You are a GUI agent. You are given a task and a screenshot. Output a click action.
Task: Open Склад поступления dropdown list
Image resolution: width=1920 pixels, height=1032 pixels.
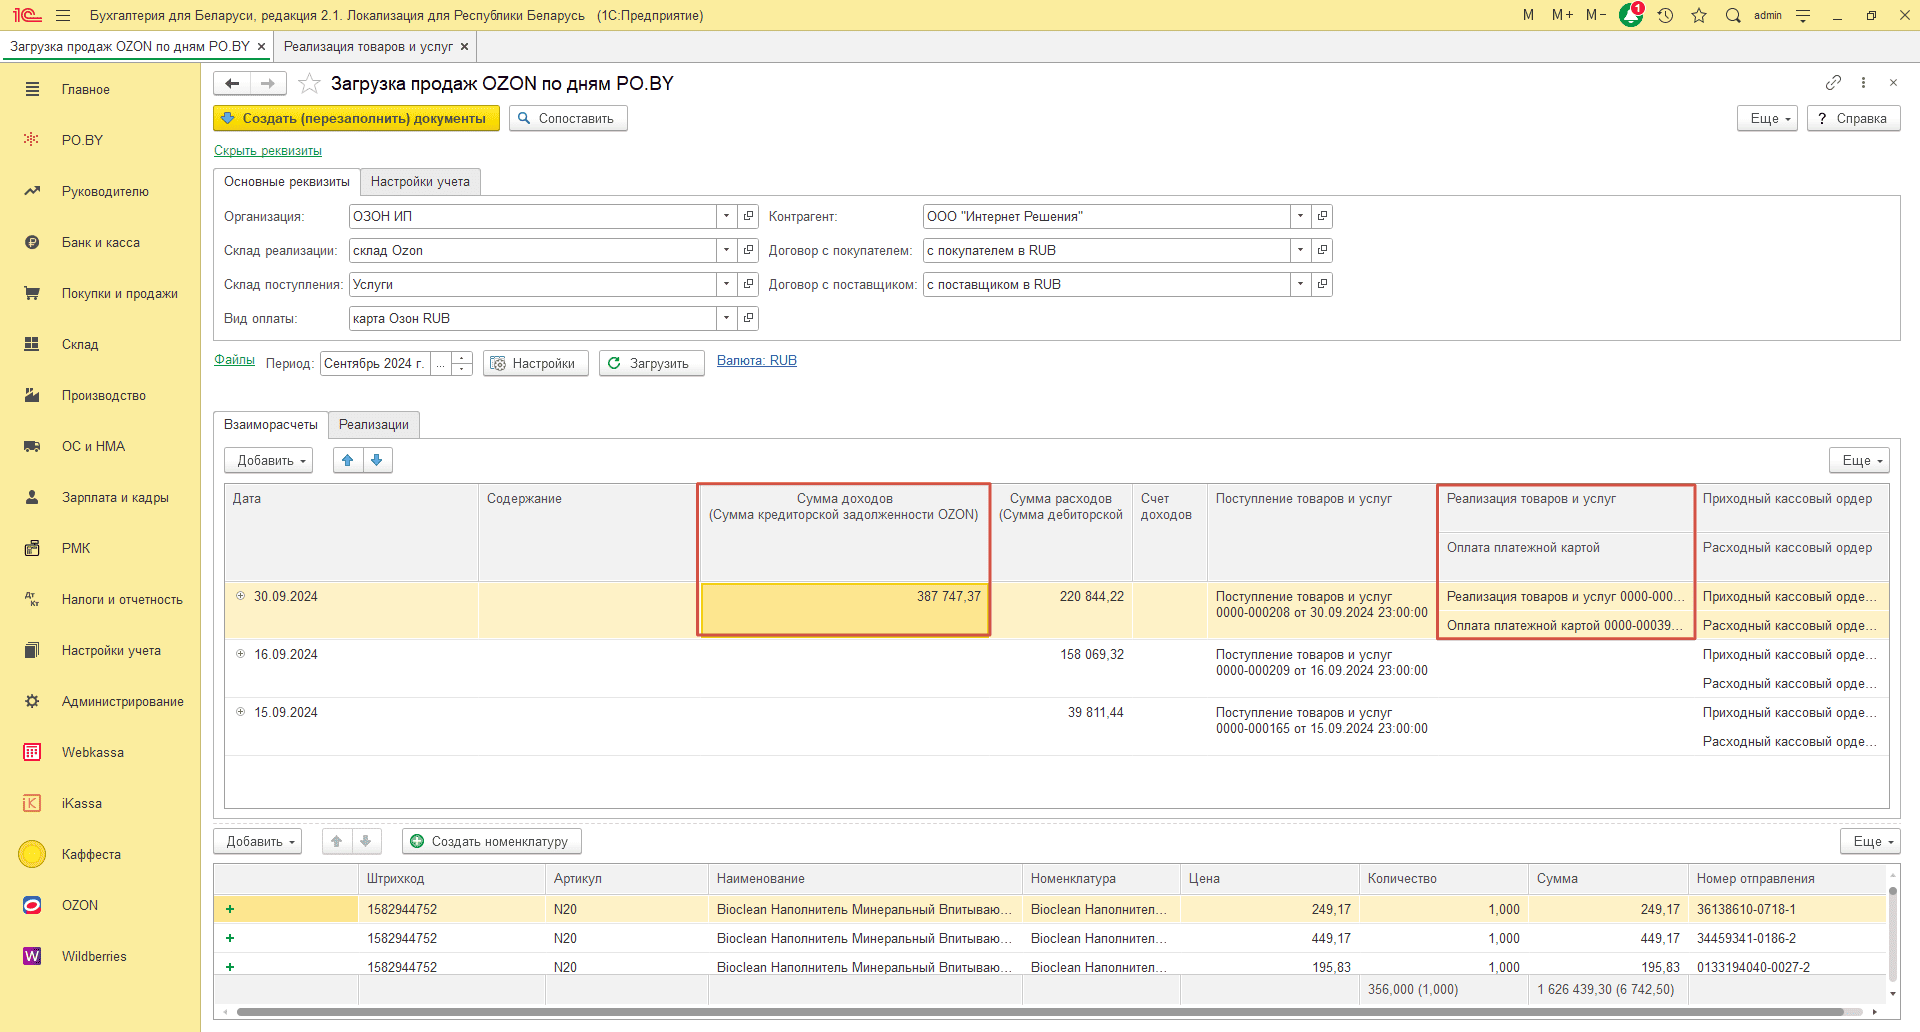click(x=727, y=285)
